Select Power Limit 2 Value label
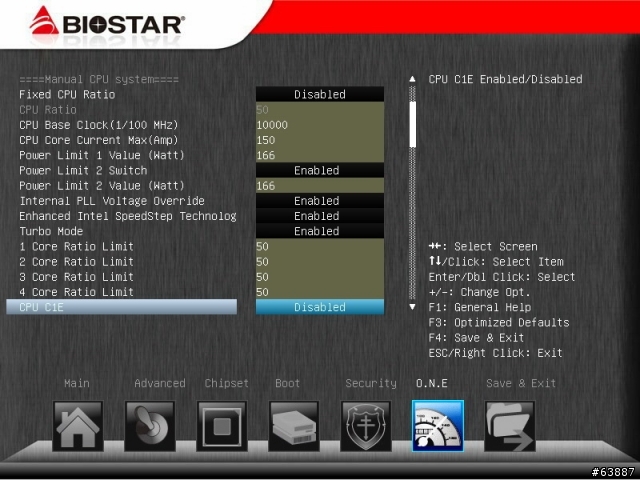 (x=102, y=186)
